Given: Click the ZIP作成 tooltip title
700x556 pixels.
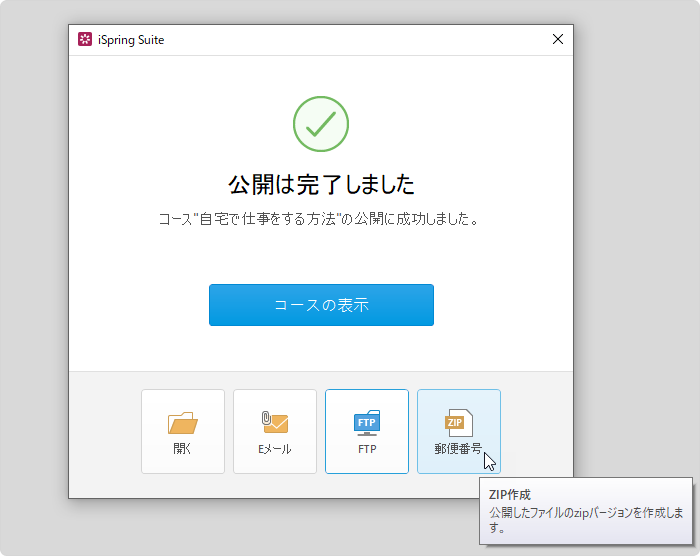Looking at the screenshot, I should 510,495.
